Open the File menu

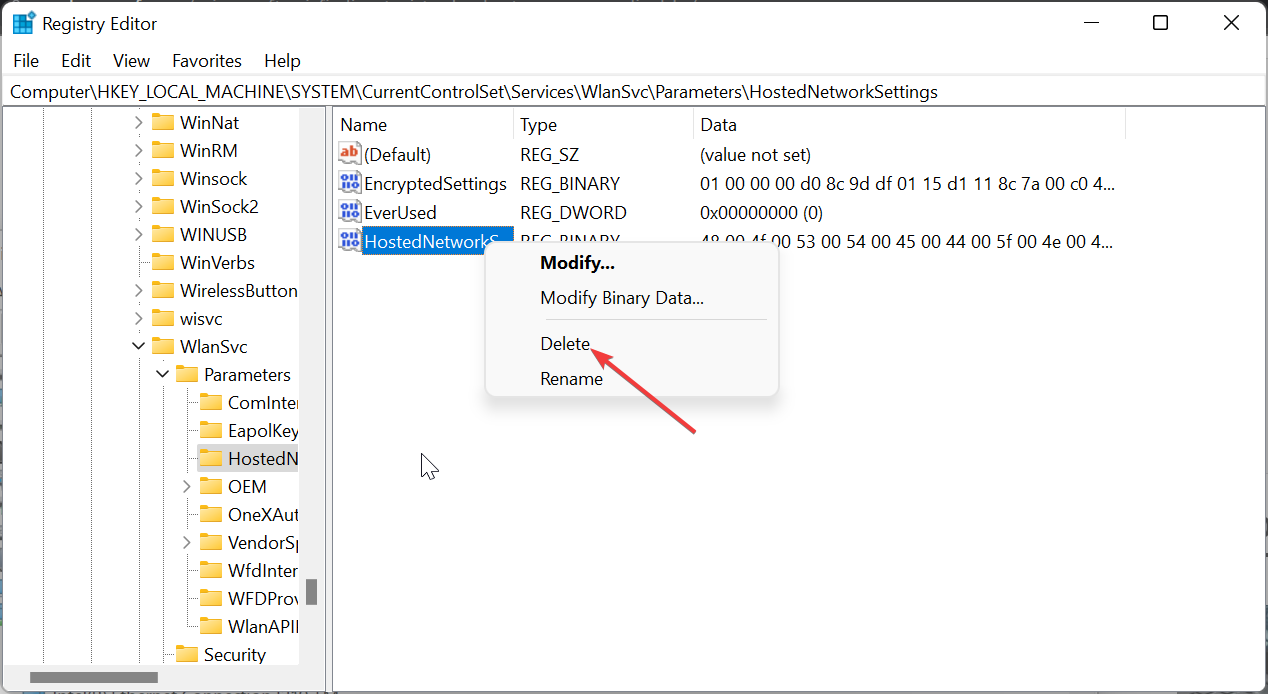click(26, 61)
